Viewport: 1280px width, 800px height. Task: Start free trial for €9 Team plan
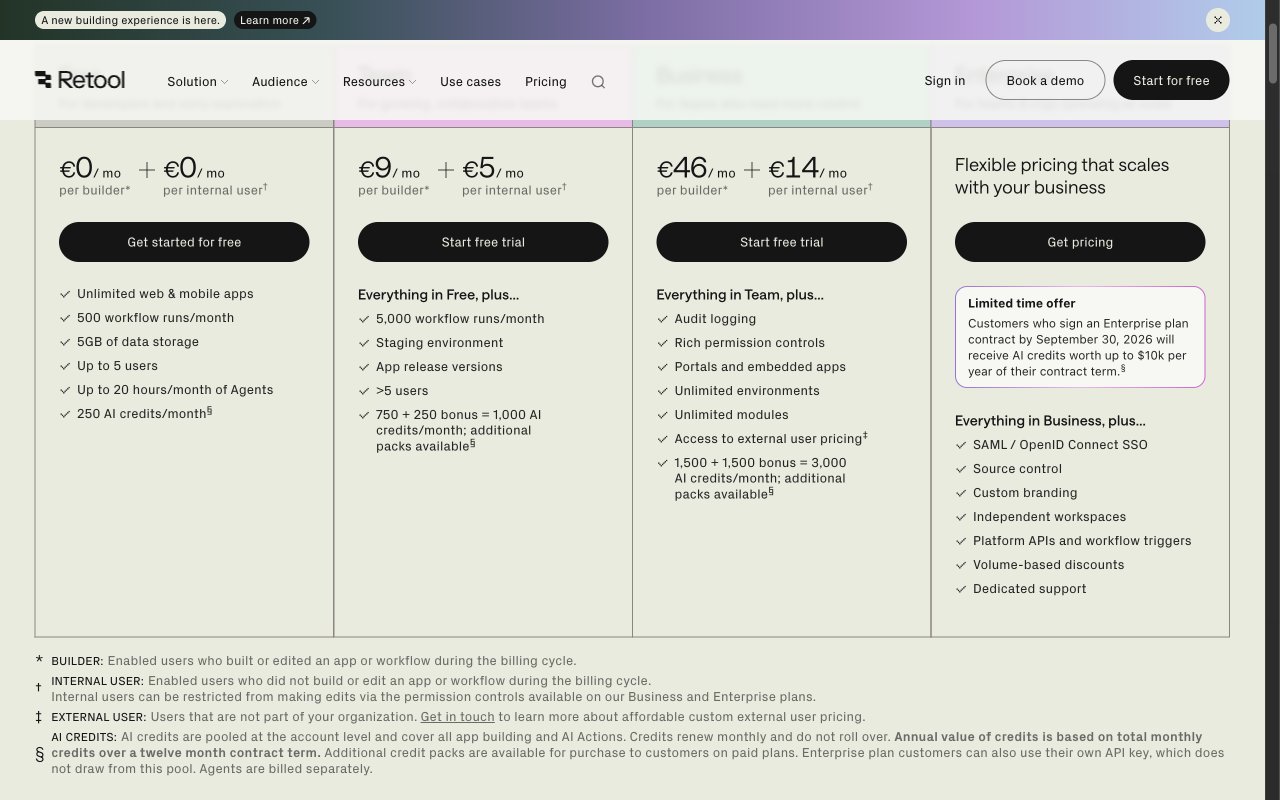483,242
